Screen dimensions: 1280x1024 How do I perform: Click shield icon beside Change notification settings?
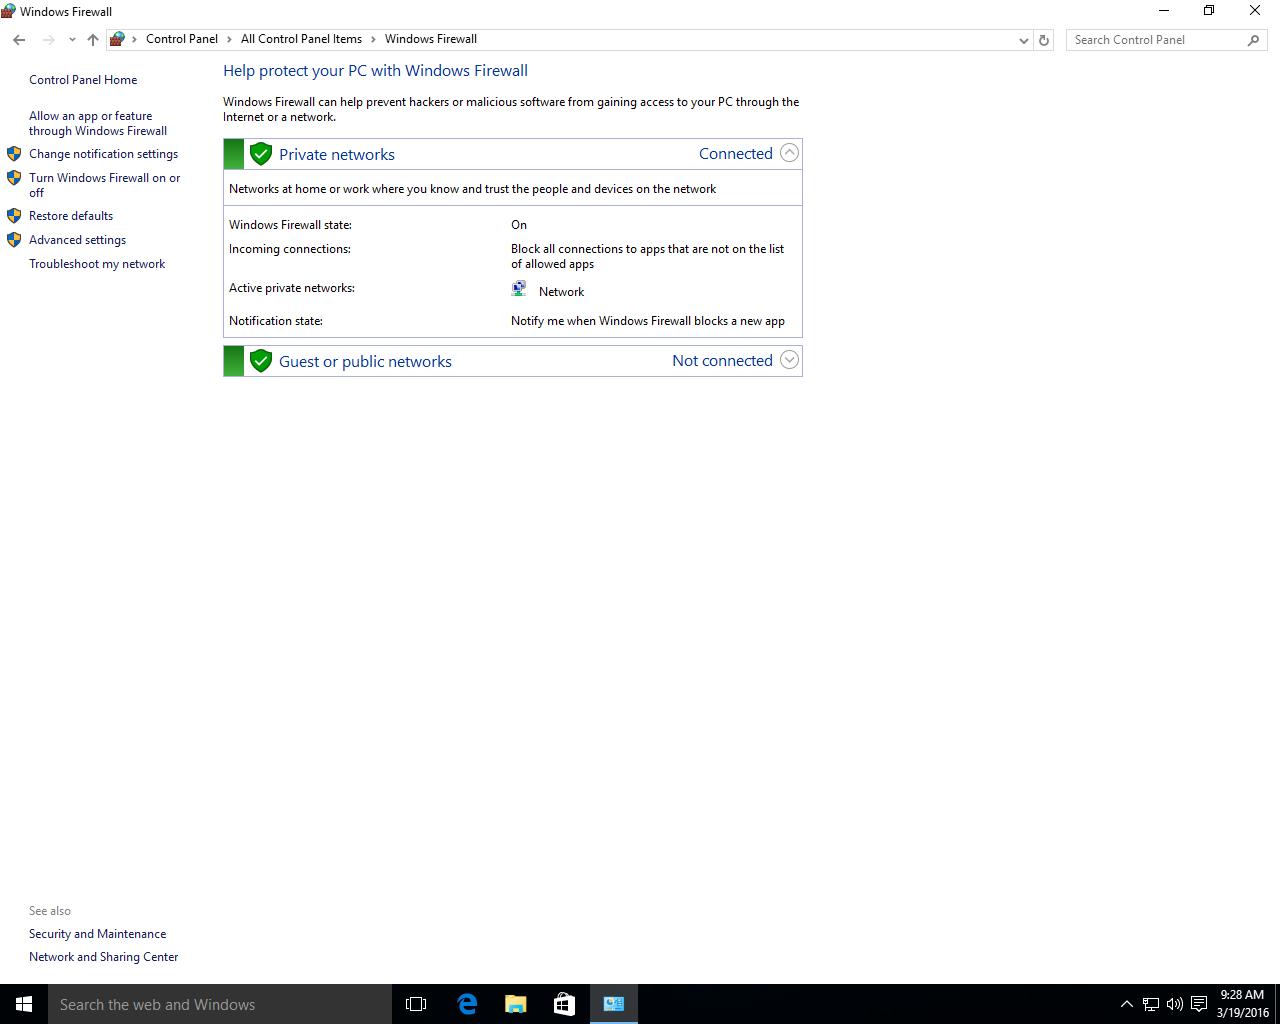coord(14,154)
